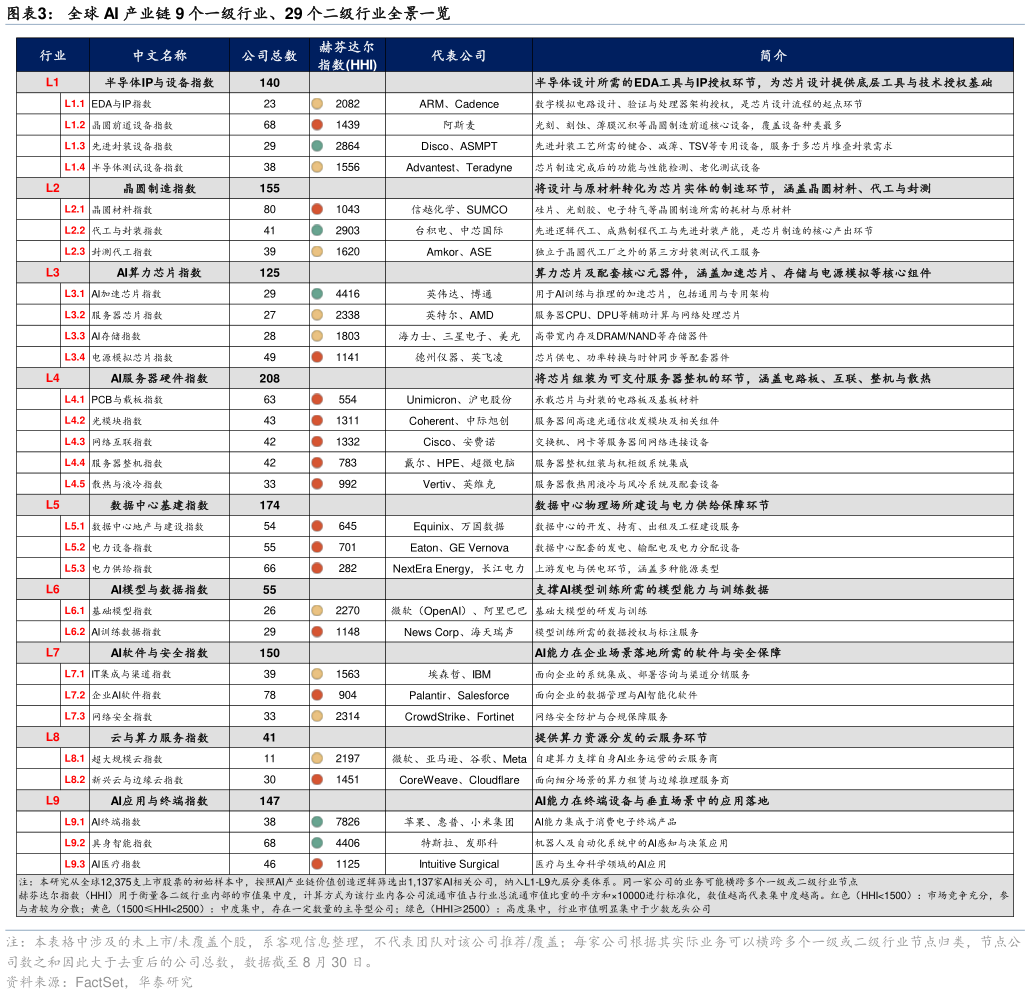Click the green dot beside HHI 7826
The image size is (1030, 994).
(317, 822)
